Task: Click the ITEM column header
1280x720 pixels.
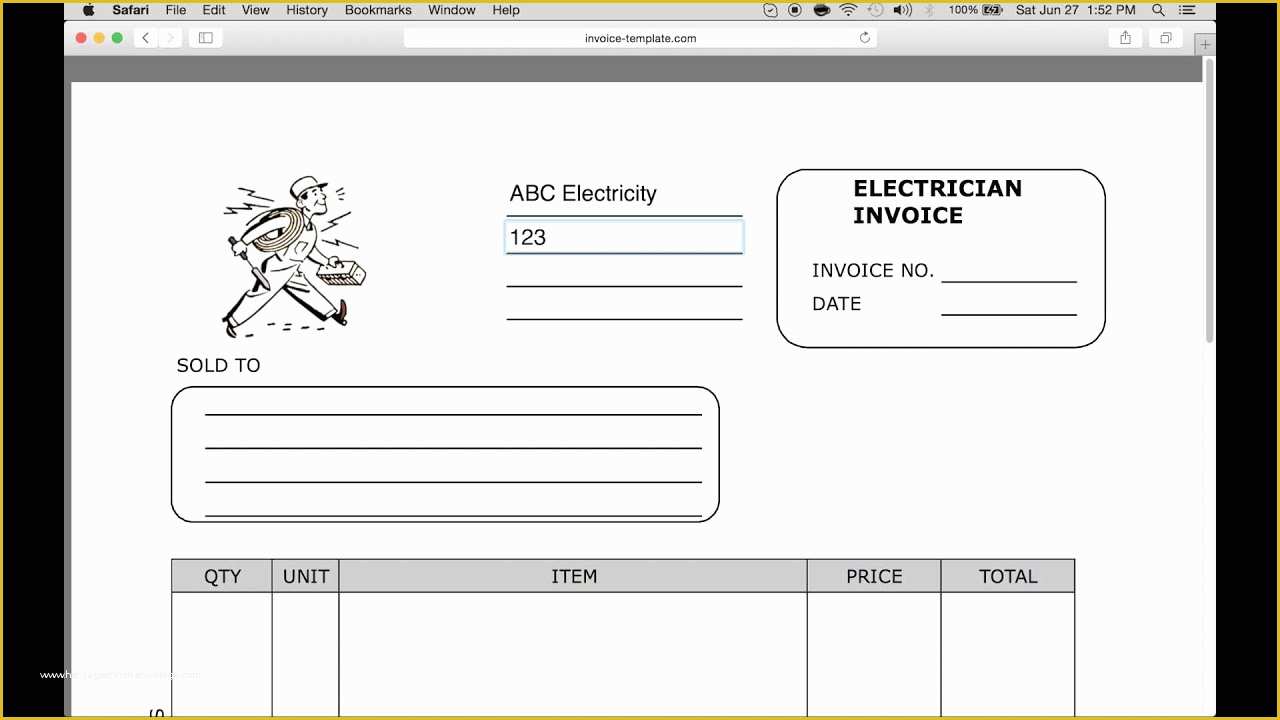Action: pos(574,576)
